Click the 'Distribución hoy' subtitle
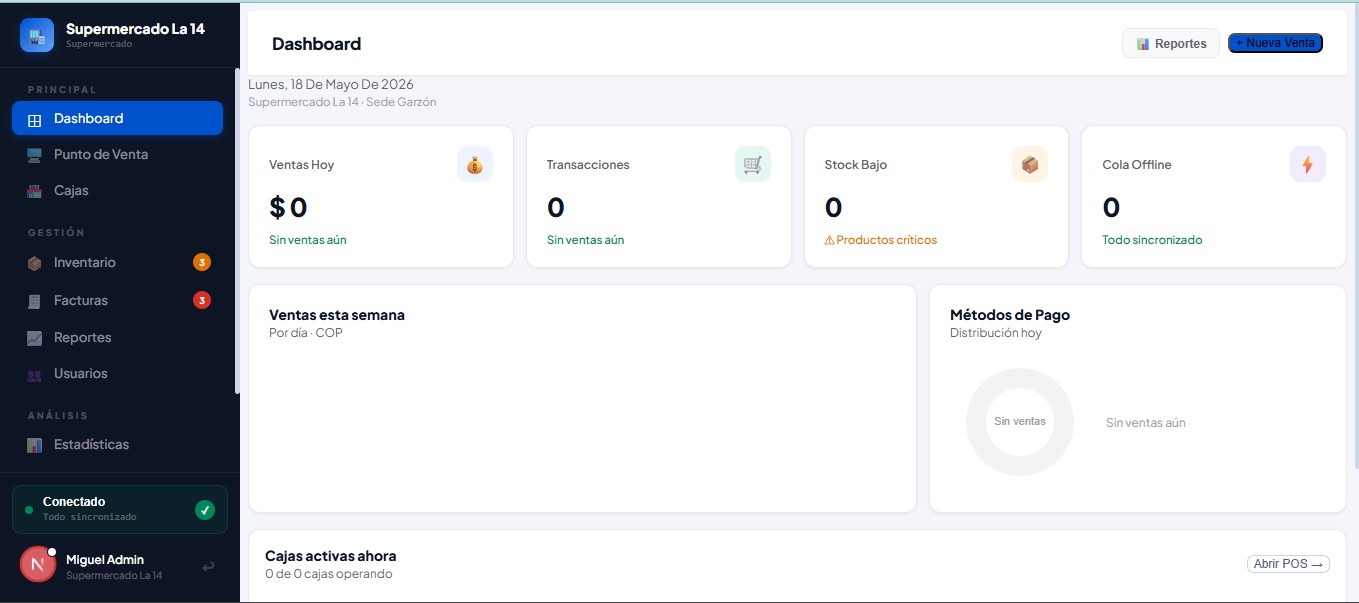The image size is (1359, 603). point(996,333)
